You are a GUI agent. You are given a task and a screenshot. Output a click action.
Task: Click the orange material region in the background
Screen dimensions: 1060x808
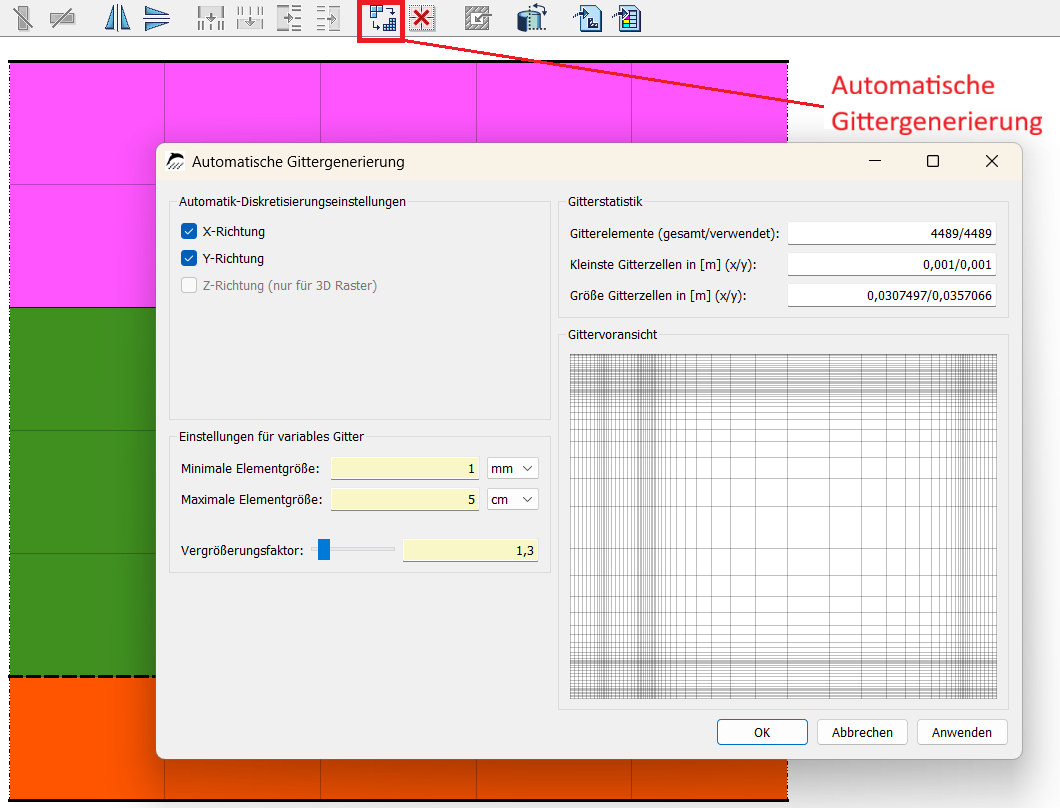coord(82,738)
